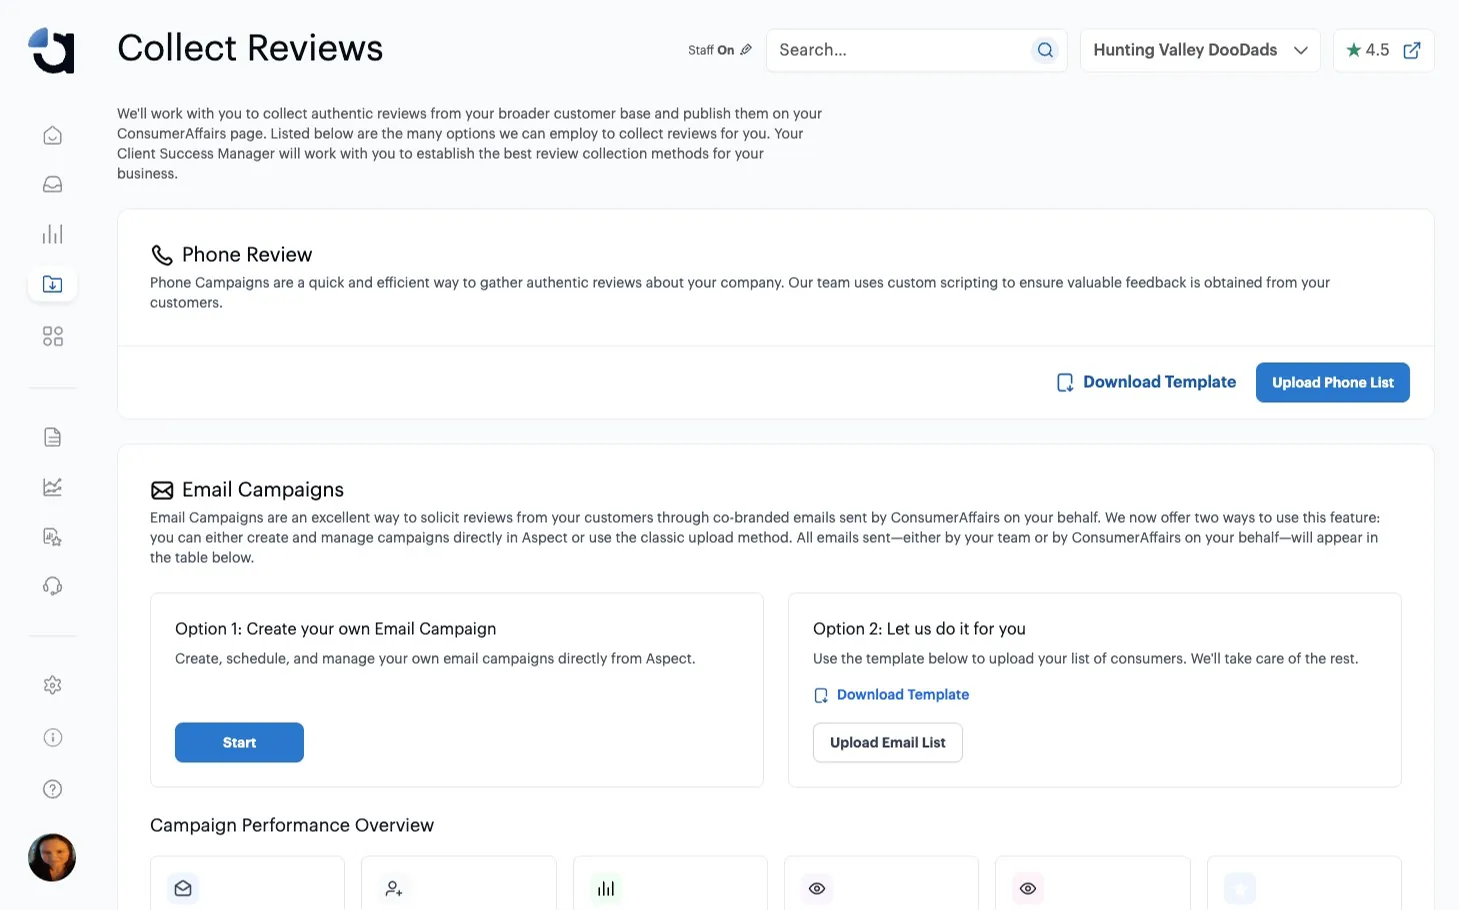Click 'Option 2: Let us do it for you' text

pos(919,629)
